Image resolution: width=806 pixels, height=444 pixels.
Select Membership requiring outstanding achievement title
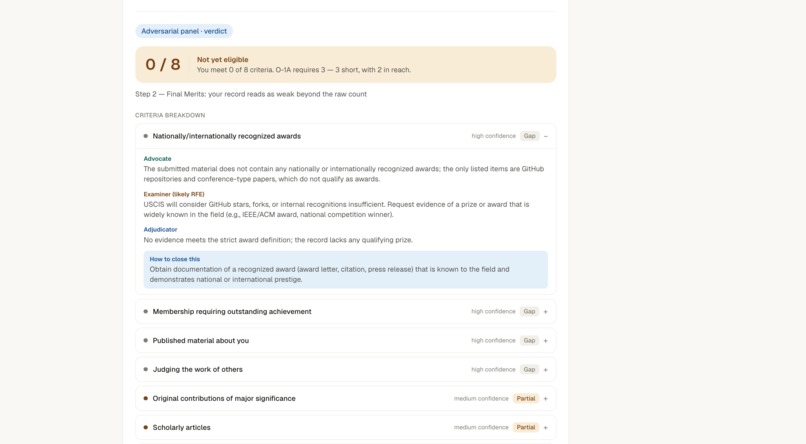pyautogui.click(x=232, y=311)
